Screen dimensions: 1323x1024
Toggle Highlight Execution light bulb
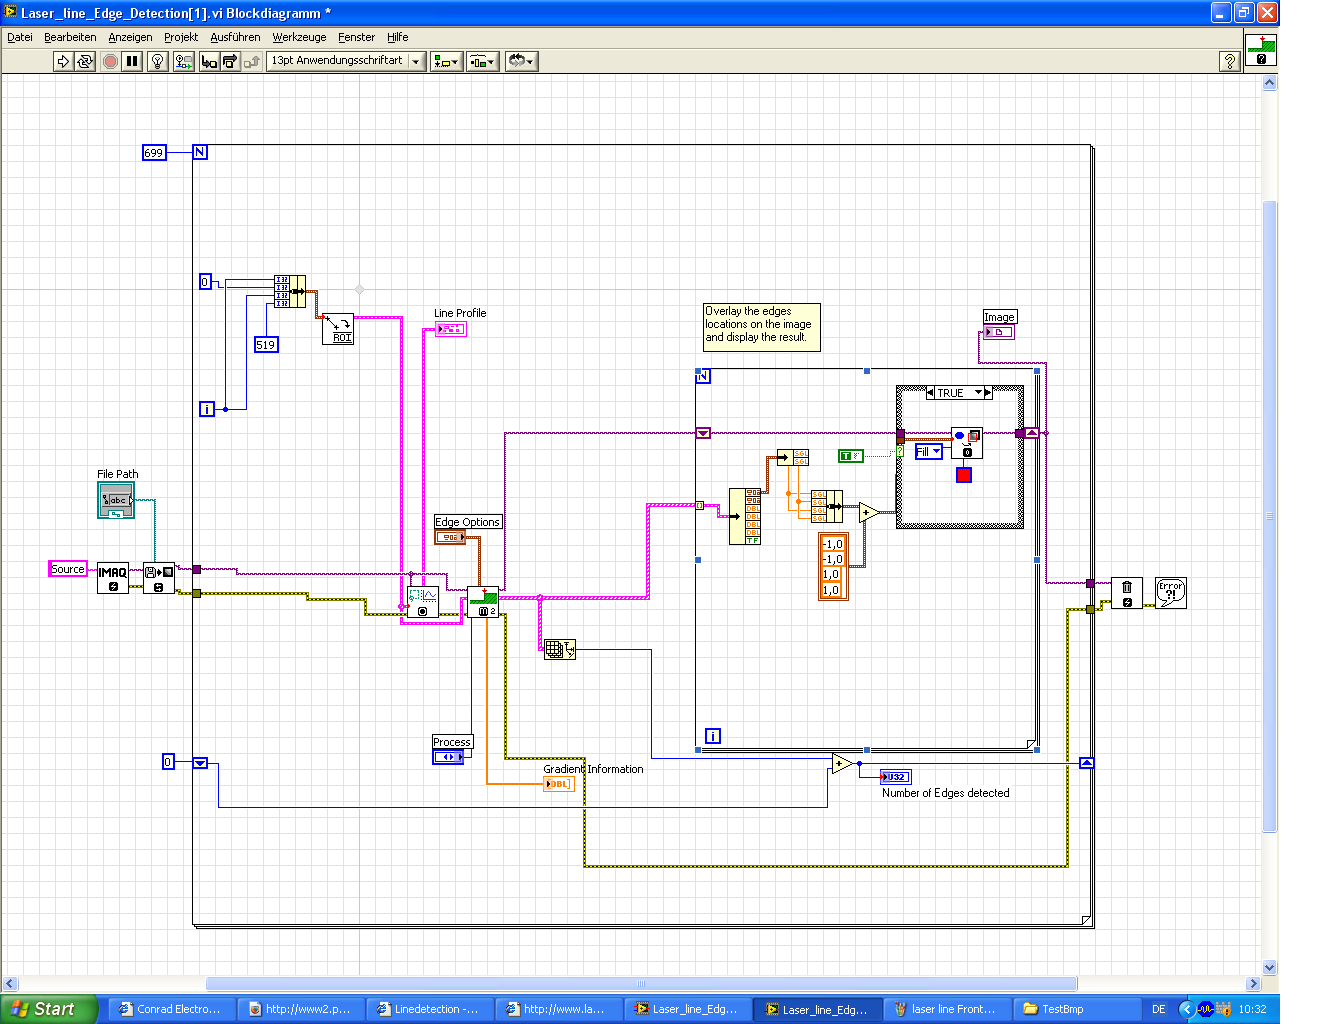157,62
